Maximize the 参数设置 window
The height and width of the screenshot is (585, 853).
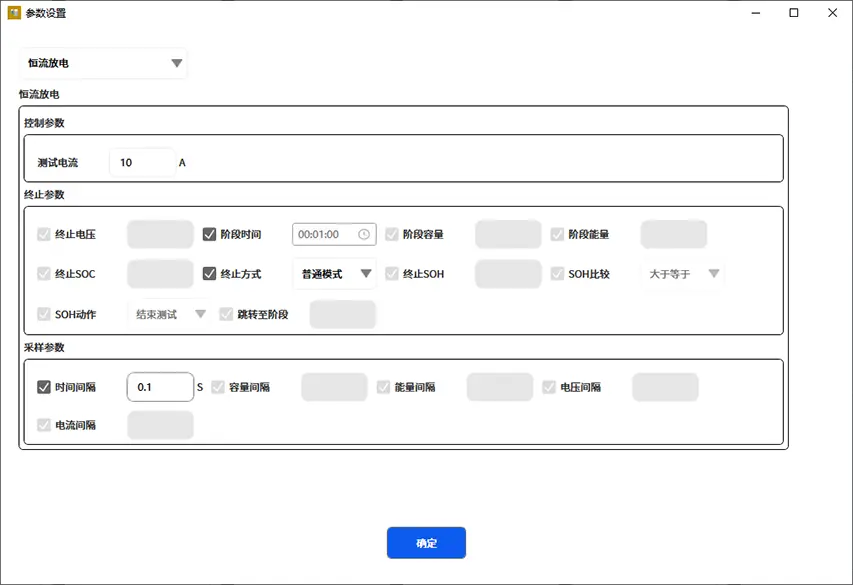pos(794,13)
